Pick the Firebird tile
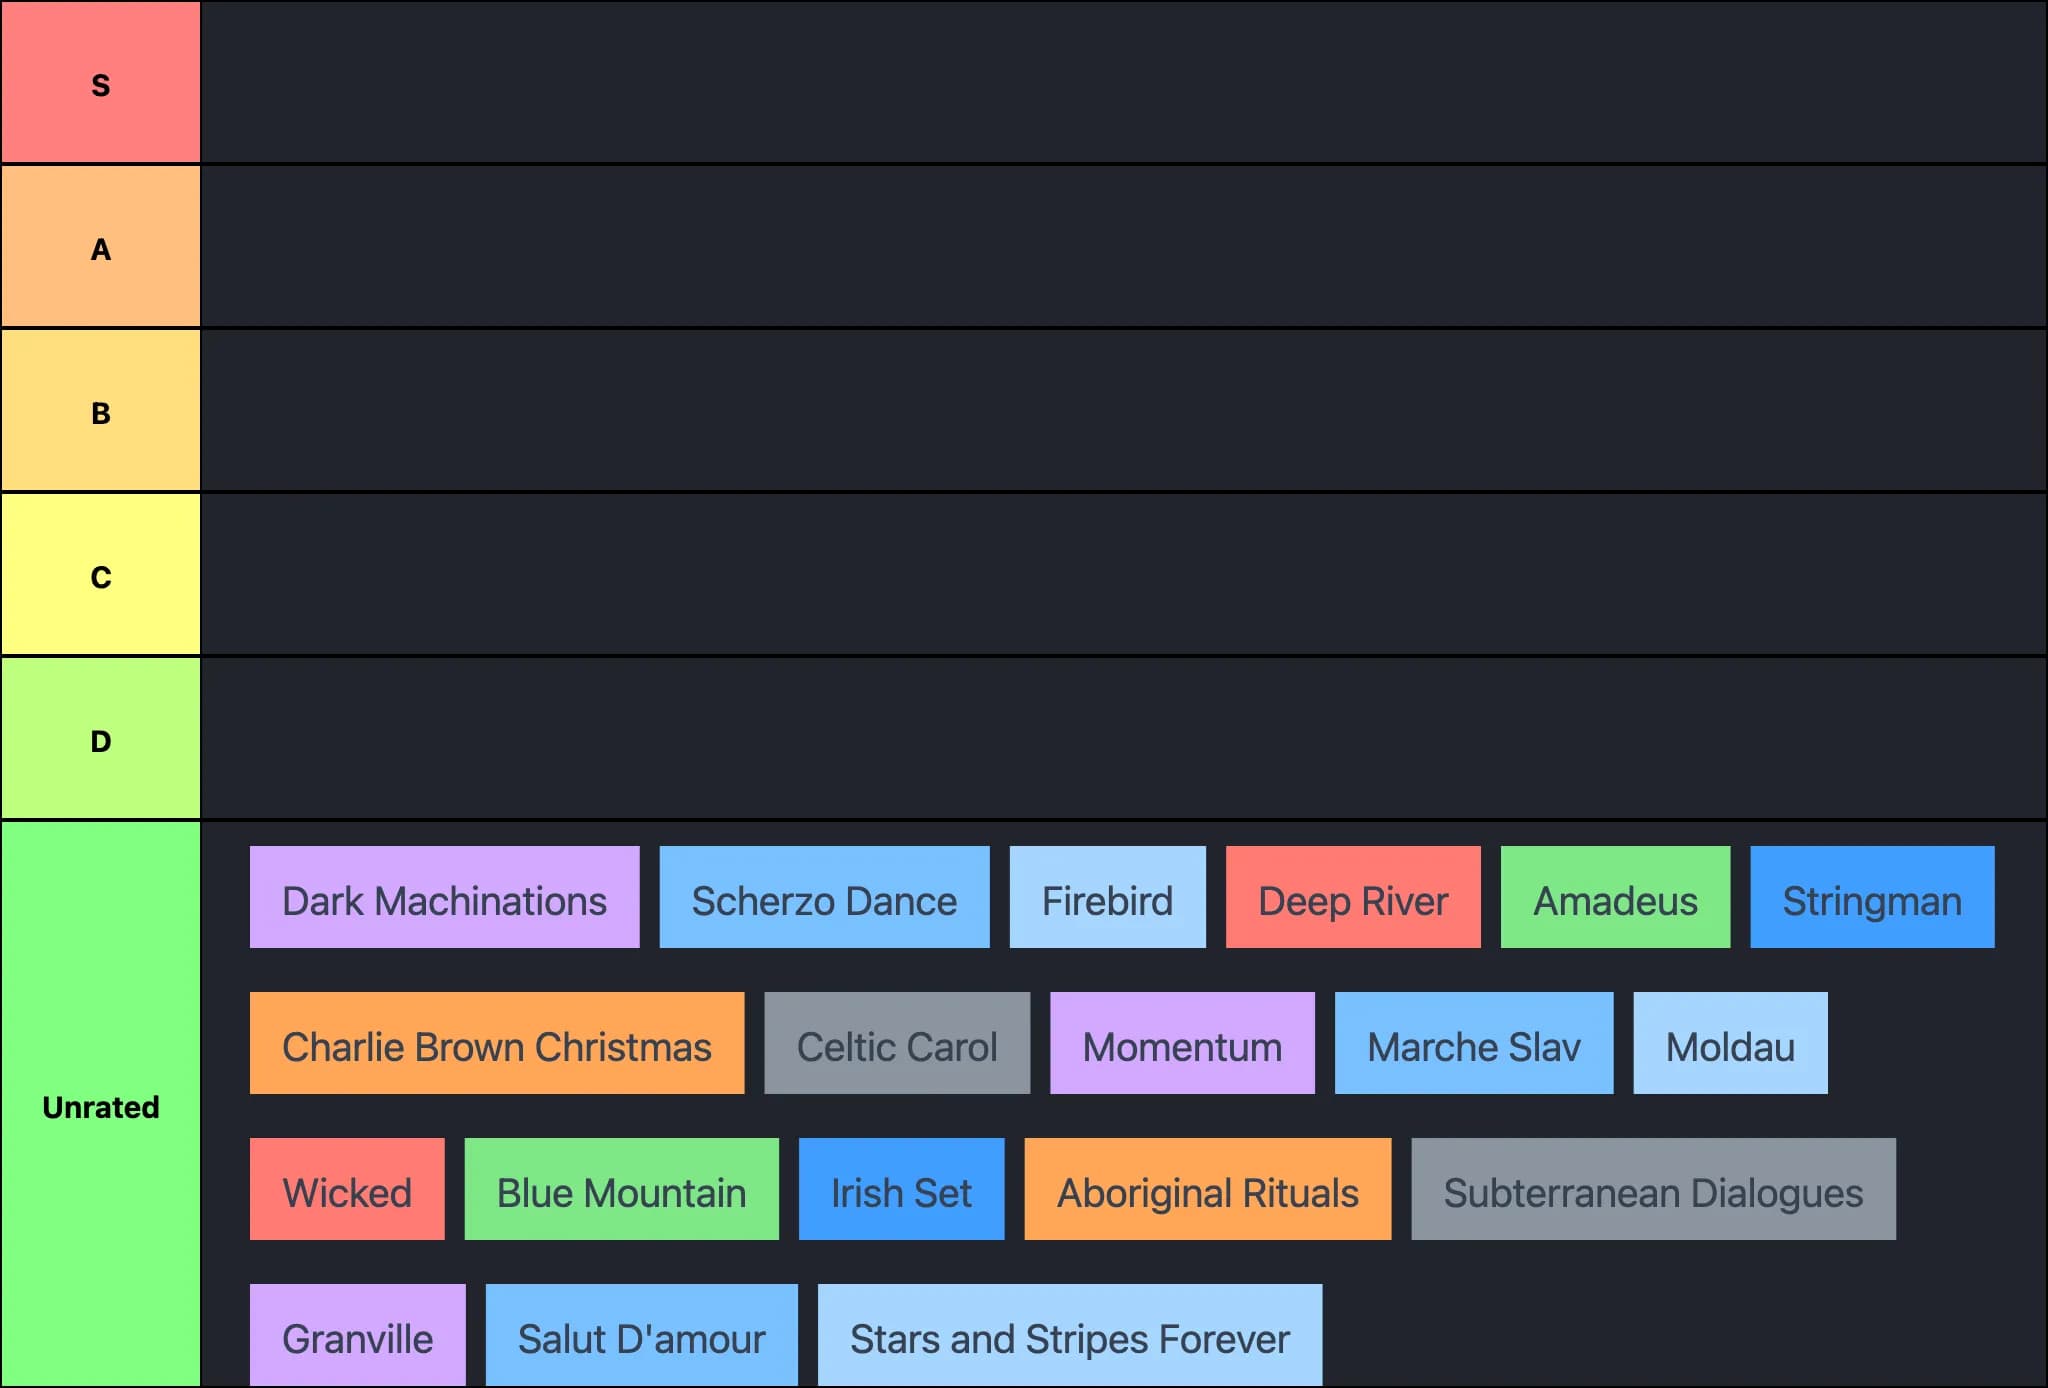This screenshot has width=2048, height=1388. coord(1107,897)
